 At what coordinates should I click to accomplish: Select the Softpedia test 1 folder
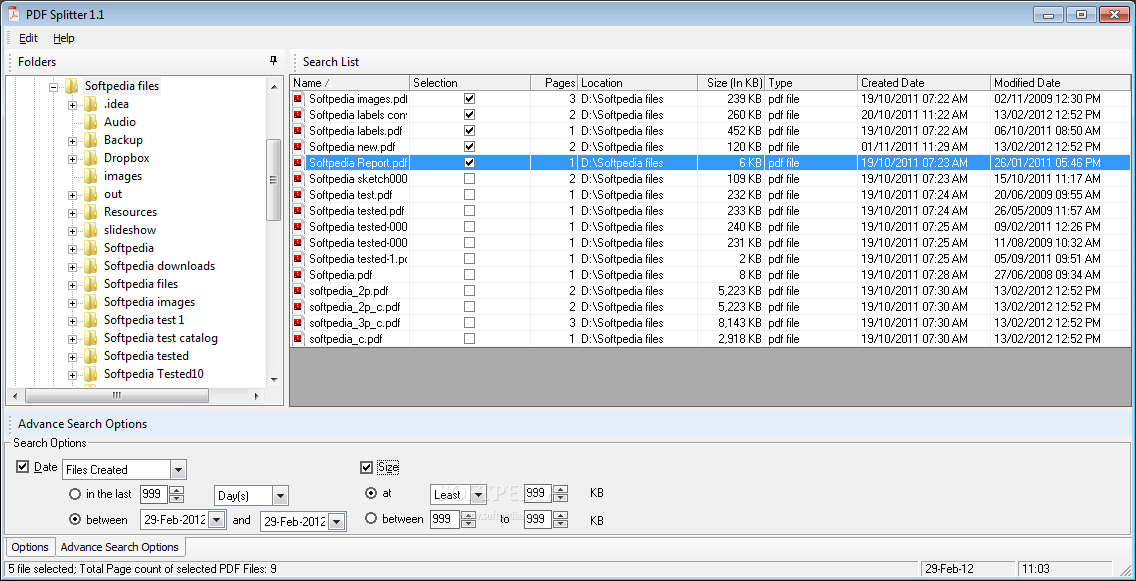click(x=144, y=320)
